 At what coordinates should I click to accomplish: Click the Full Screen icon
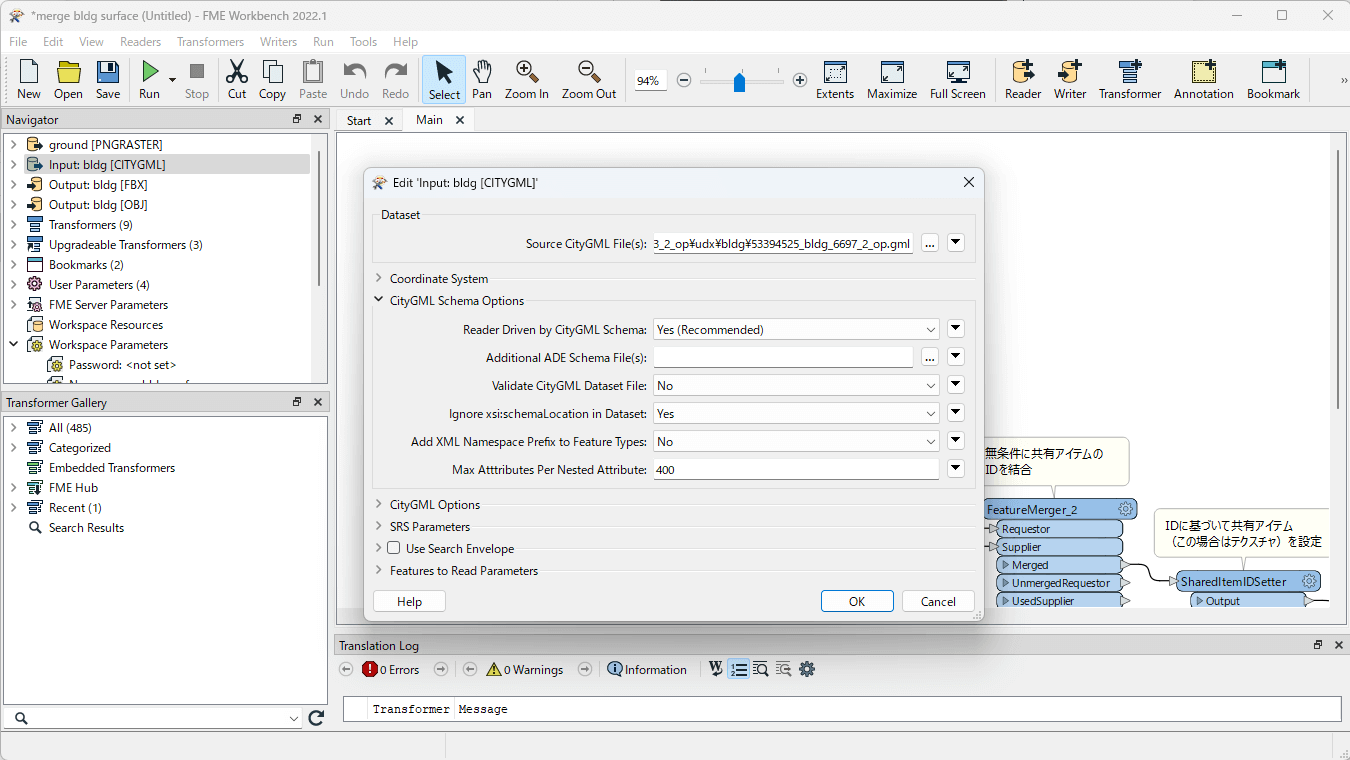(958, 72)
